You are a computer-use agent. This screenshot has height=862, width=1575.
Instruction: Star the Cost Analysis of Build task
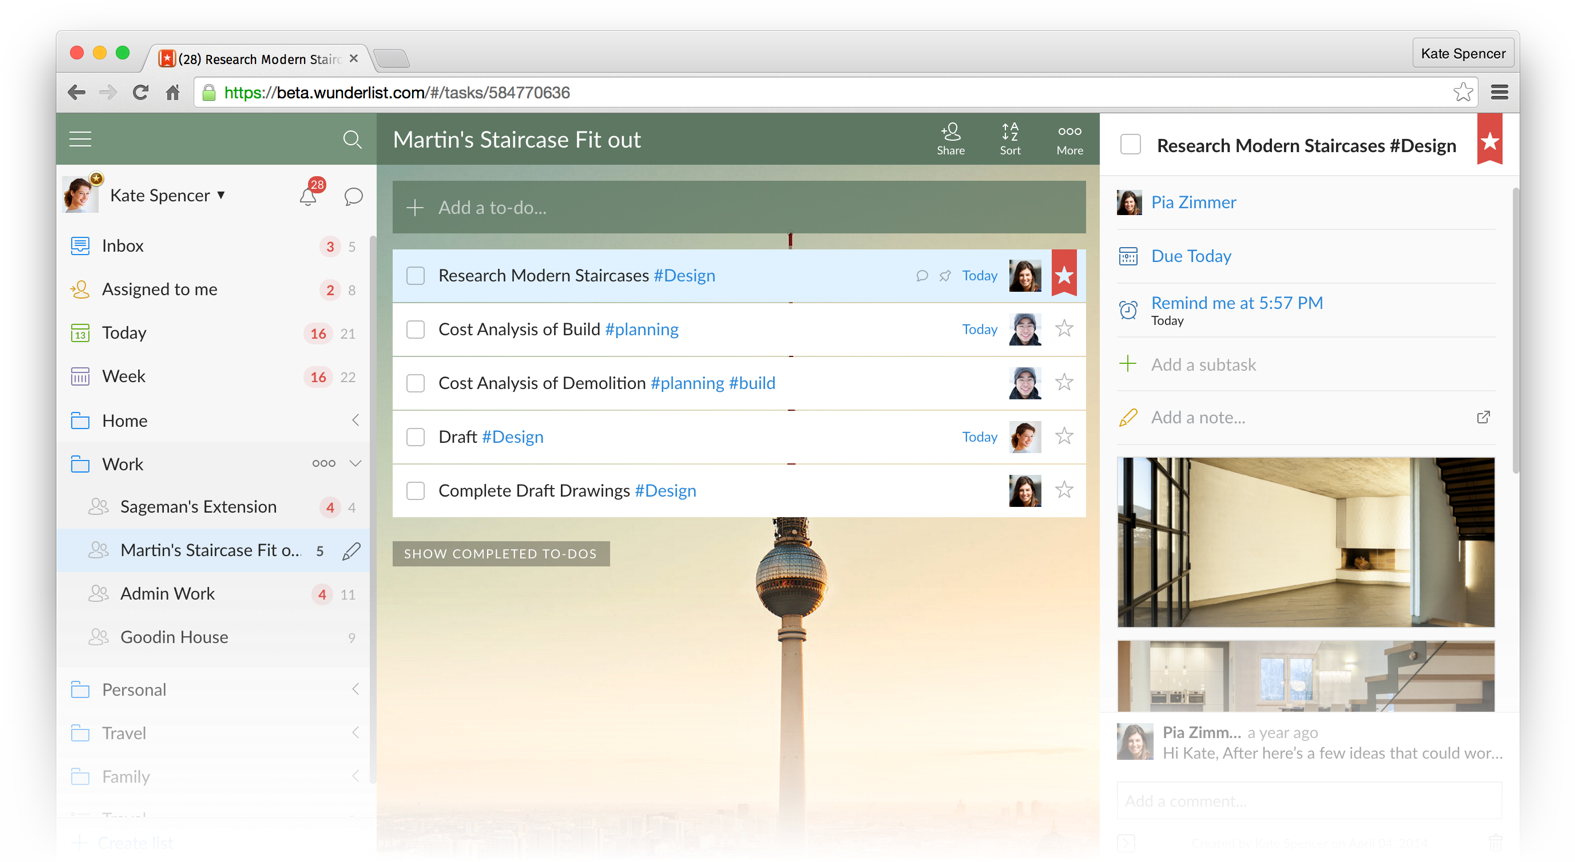(x=1064, y=329)
